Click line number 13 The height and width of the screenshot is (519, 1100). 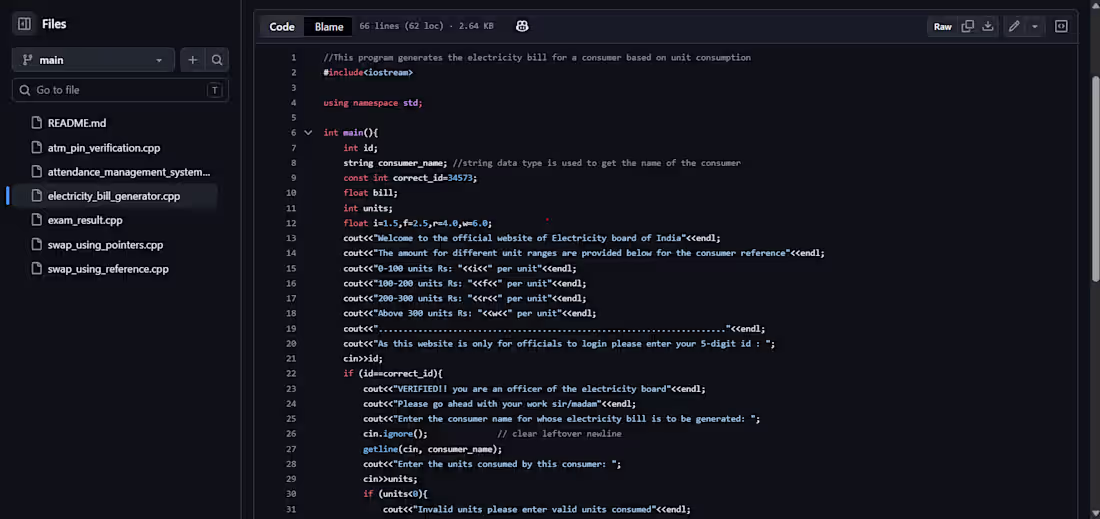[291, 238]
